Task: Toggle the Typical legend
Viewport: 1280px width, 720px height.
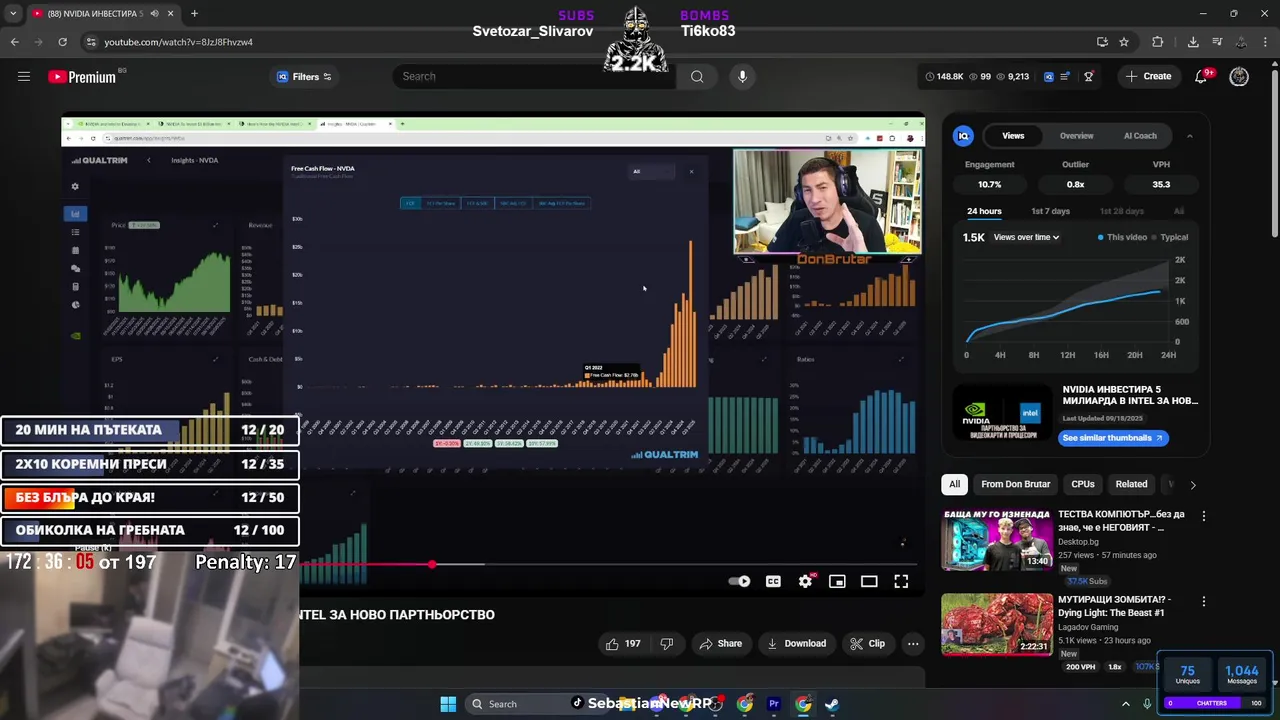Action: pos(1169,237)
